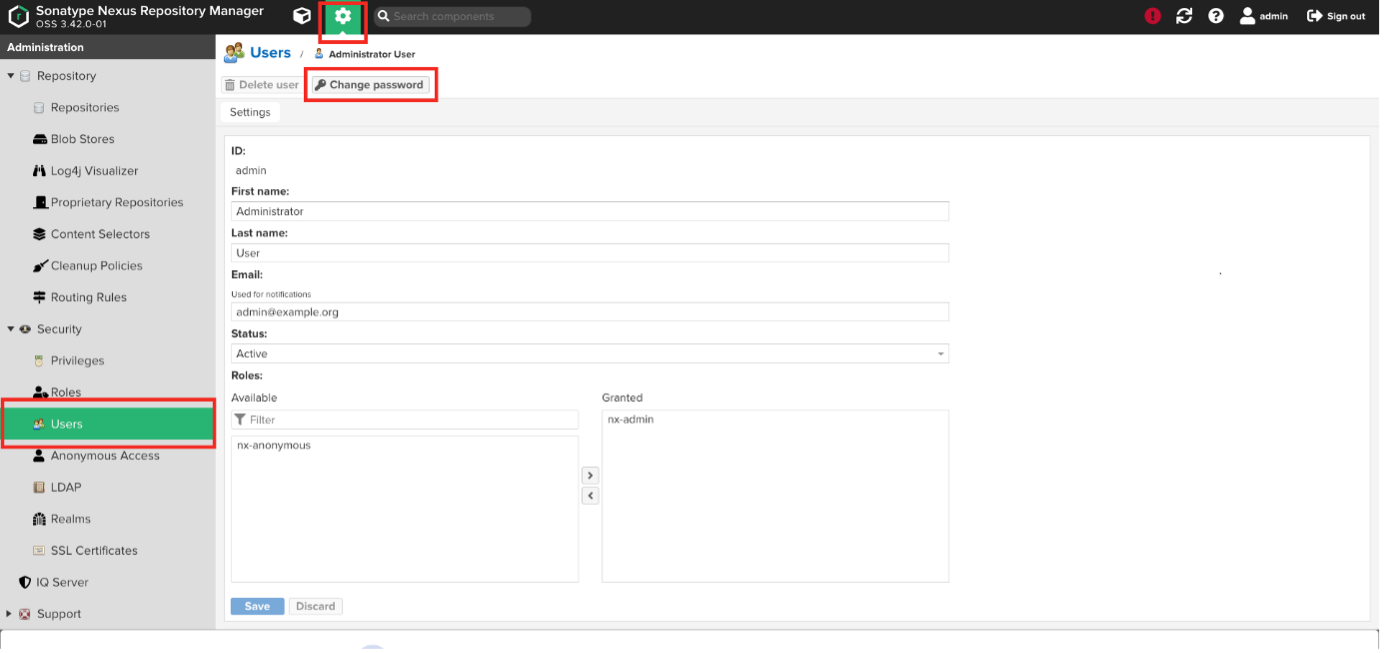Open the Help question mark icon

[1216, 16]
